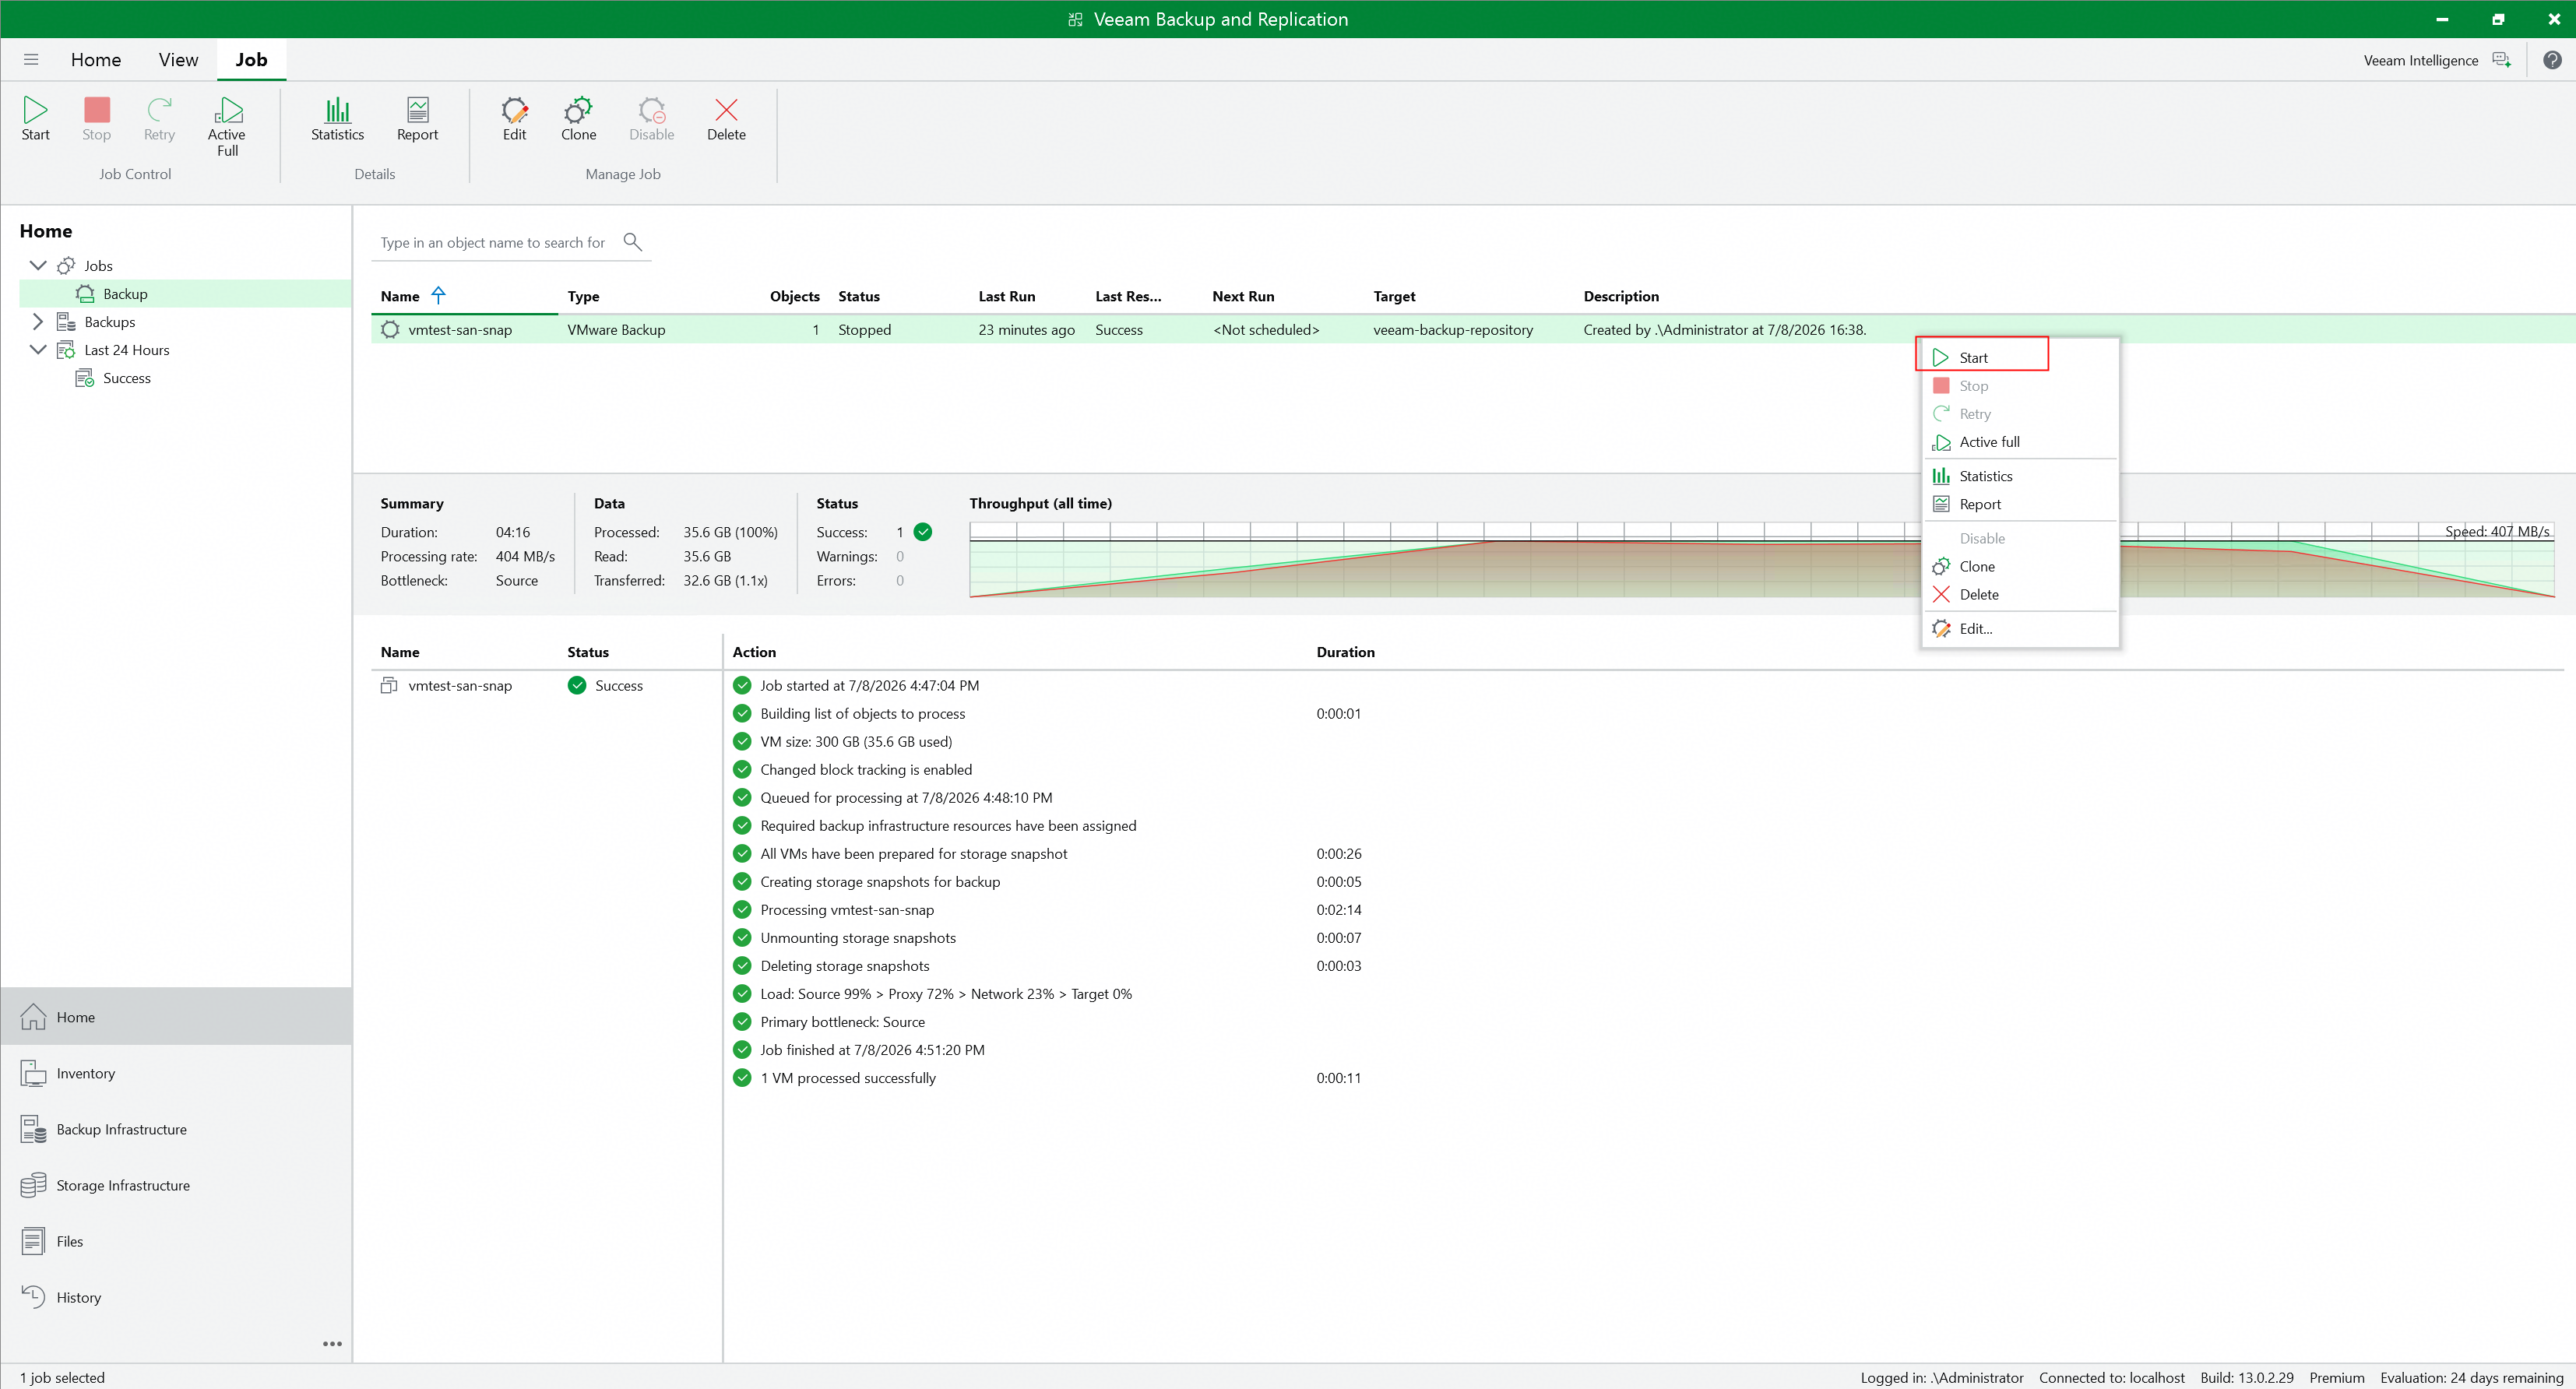Click the search magnifier icon
The width and height of the screenshot is (2576, 1389).
click(632, 242)
